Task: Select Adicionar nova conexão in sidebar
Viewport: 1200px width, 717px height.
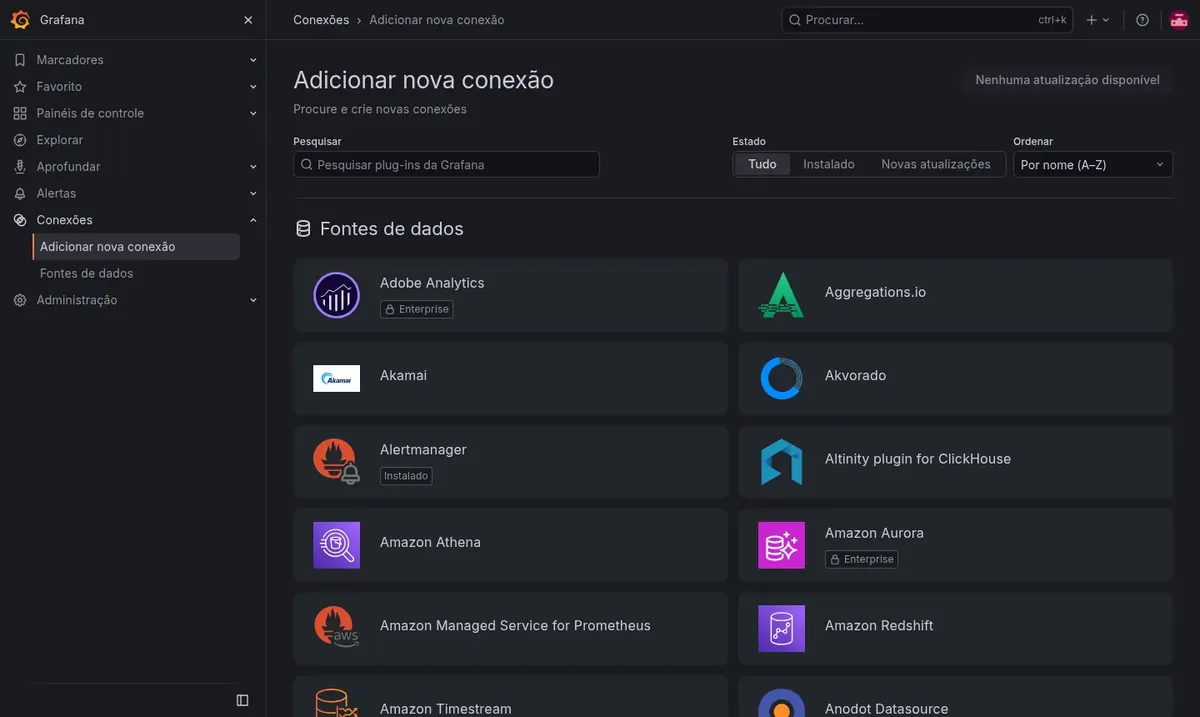Action: coord(136,247)
